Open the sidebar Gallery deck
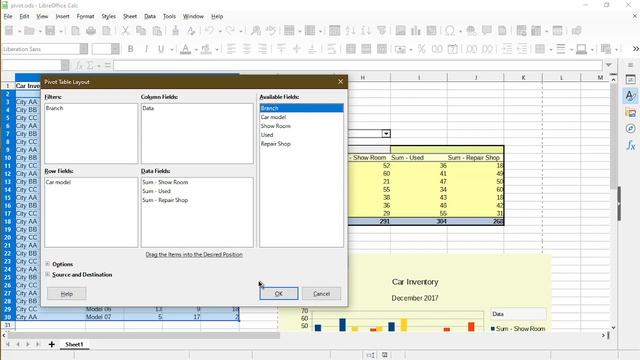Viewport: 640px width, 360px height. coord(631,112)
